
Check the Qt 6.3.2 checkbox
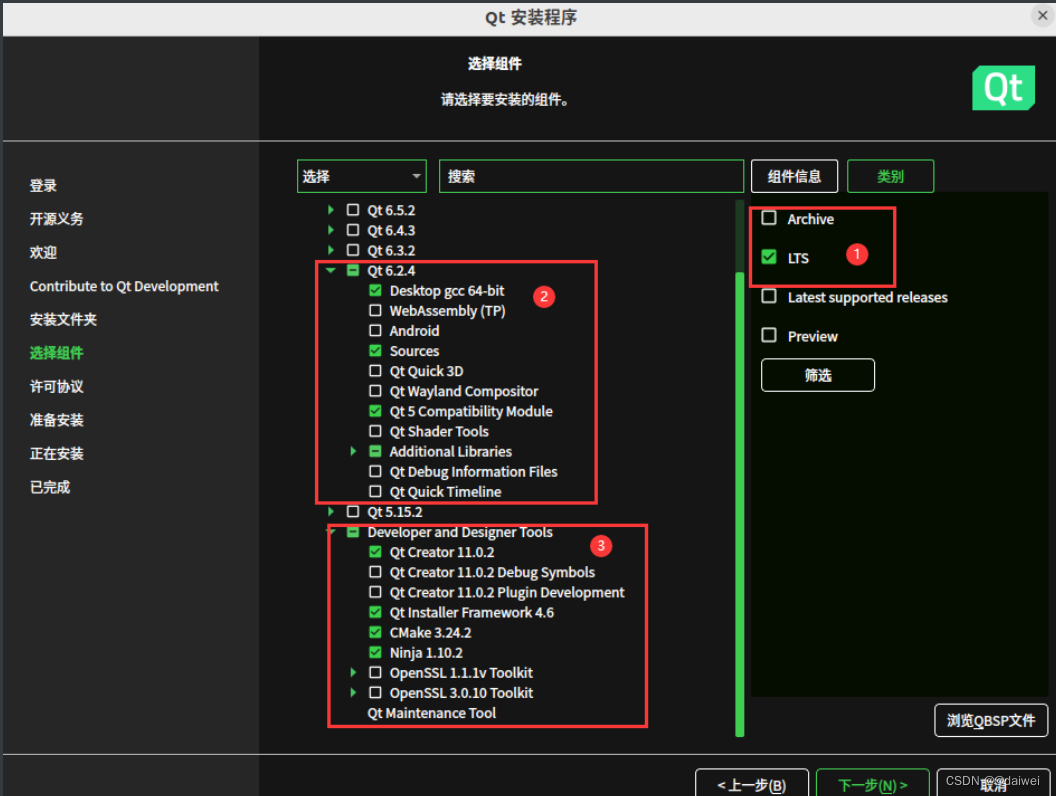(353, 250)
